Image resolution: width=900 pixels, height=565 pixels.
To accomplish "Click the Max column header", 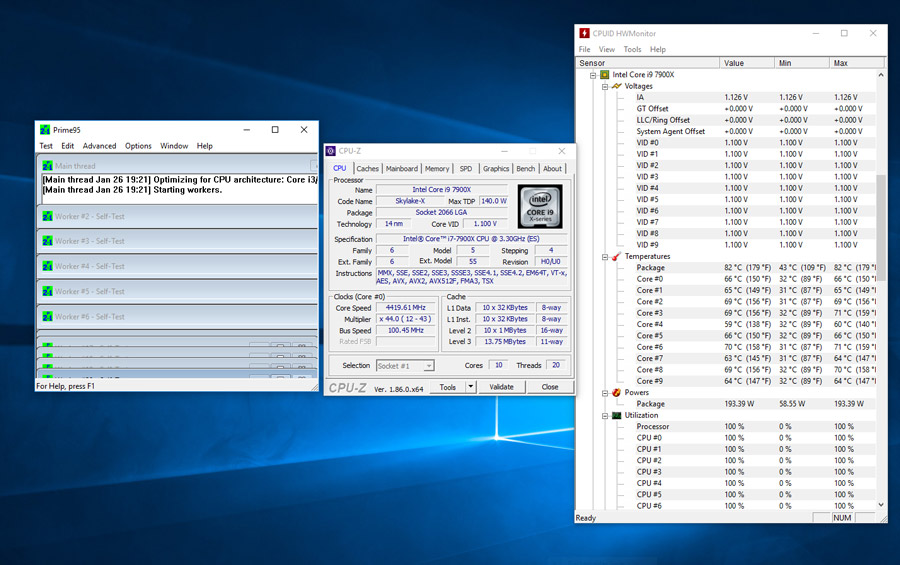I will coord(858,63).
